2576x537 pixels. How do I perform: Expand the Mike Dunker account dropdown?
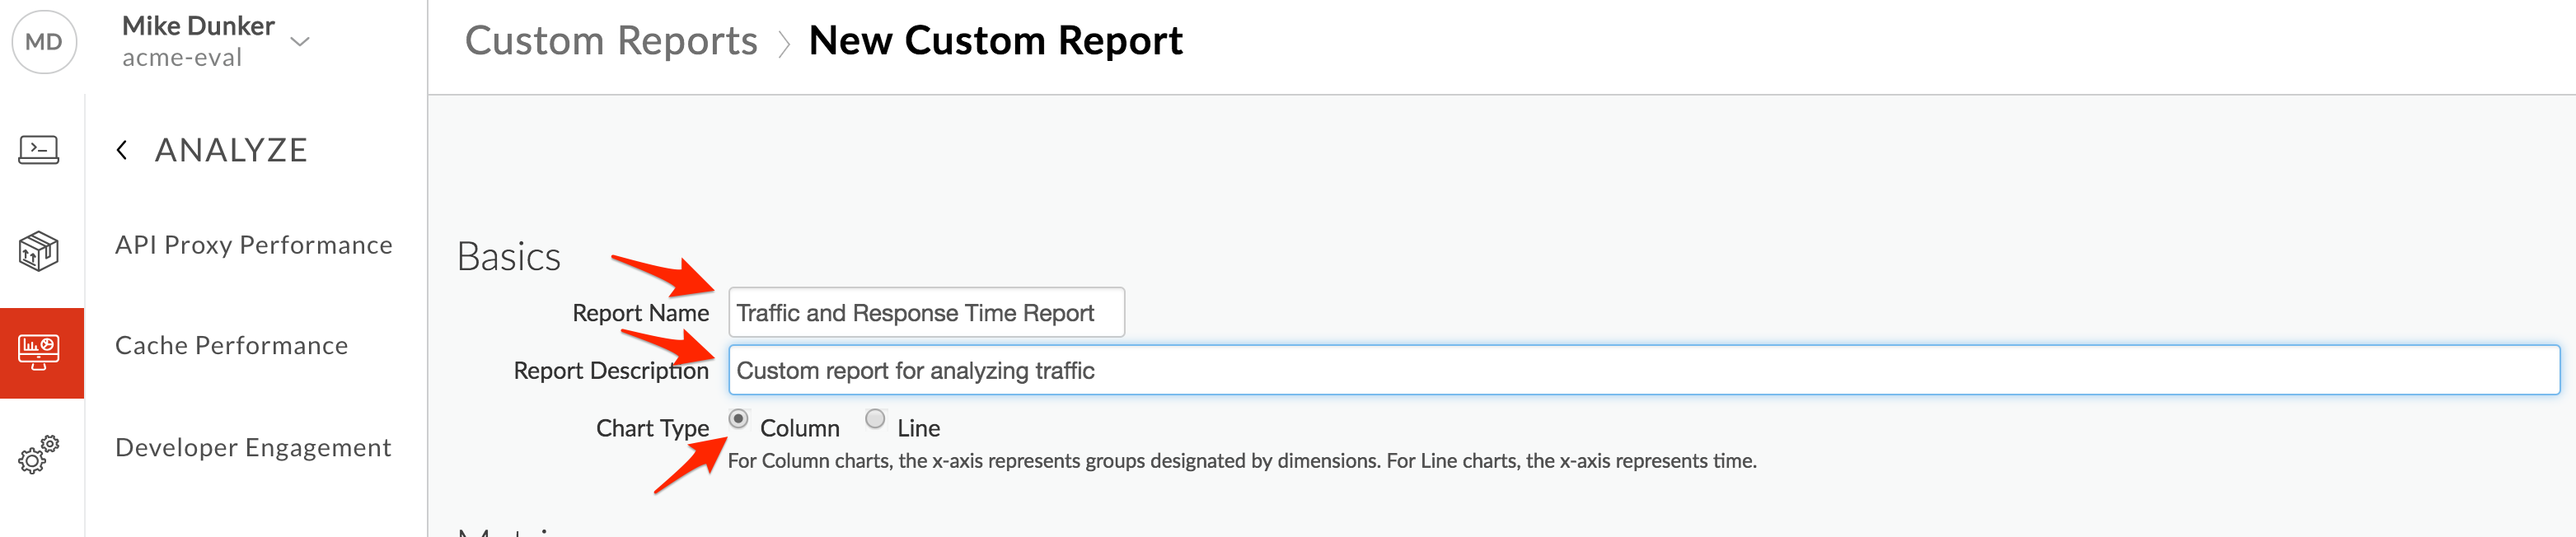(x=299, y=41)
